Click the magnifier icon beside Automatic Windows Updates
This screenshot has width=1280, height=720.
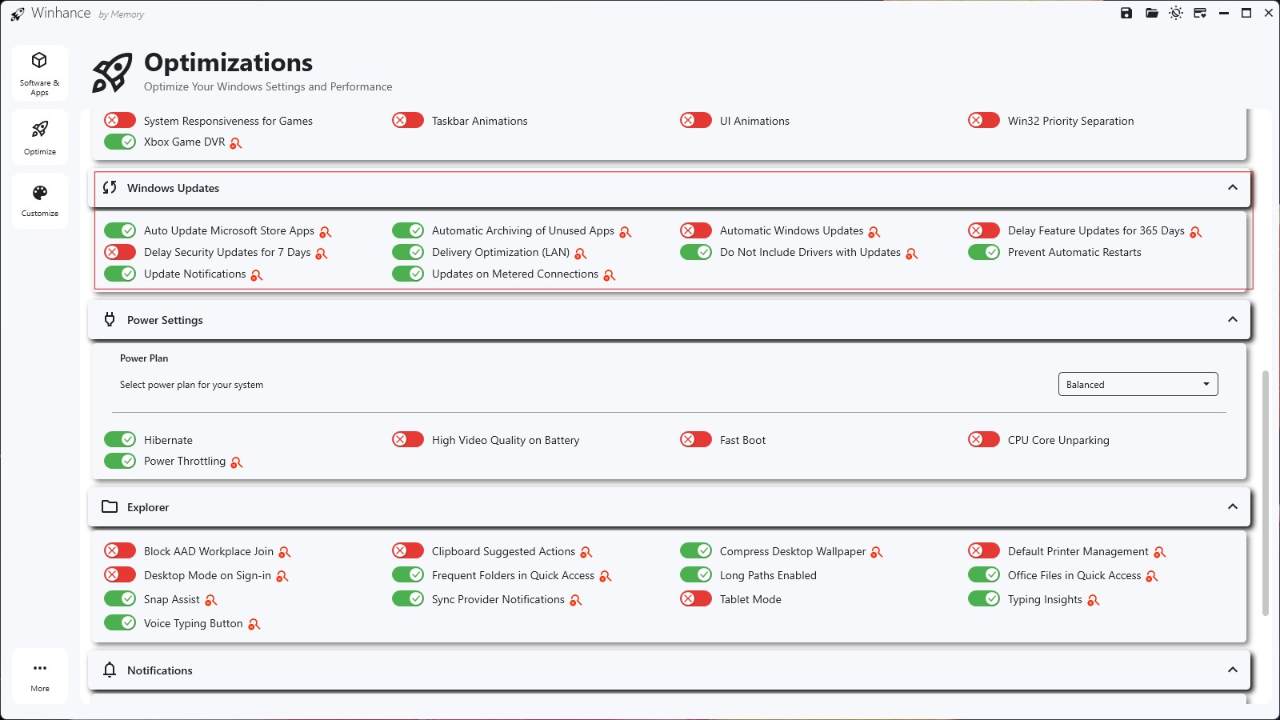[874, 231]
